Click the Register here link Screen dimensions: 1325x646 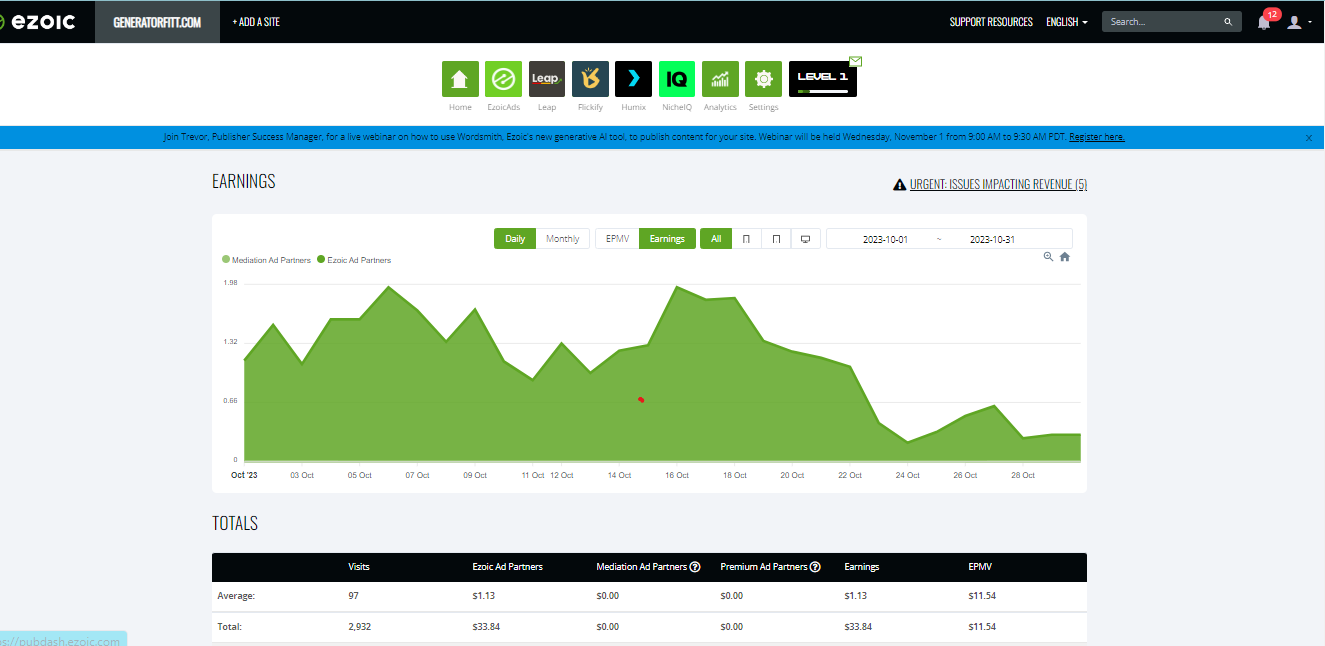(x=1097, y=137)
